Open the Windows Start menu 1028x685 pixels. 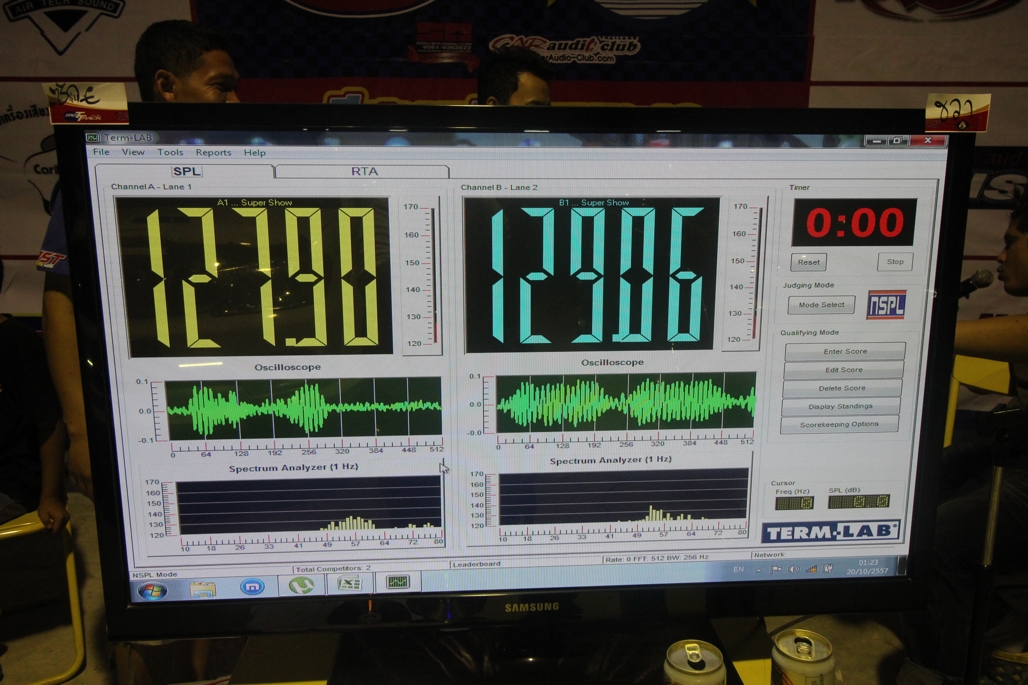(x=152, y=589)
